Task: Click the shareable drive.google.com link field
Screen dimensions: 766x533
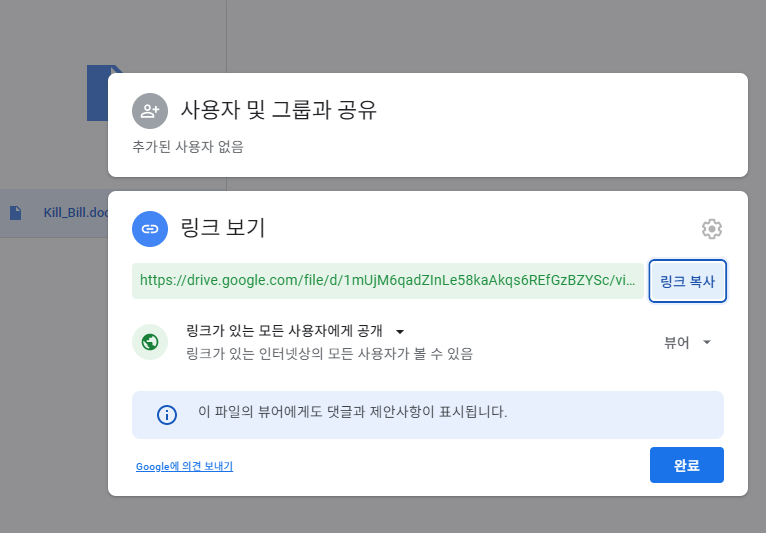Action: pos(387,281)
